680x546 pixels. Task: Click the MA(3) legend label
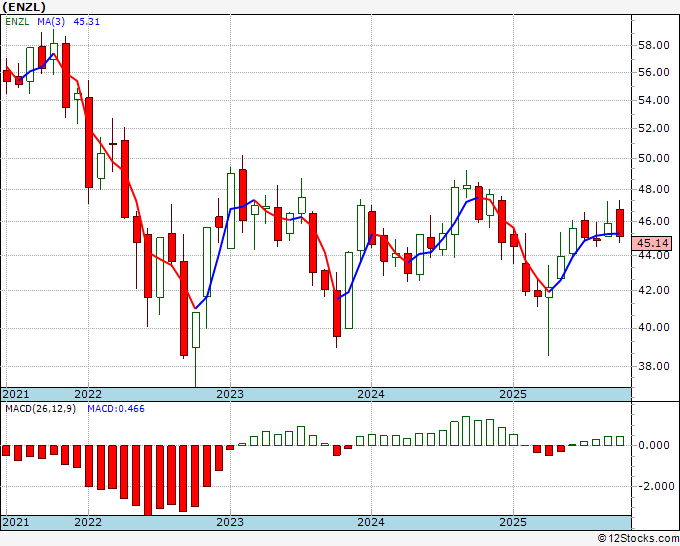pos(51,22)
